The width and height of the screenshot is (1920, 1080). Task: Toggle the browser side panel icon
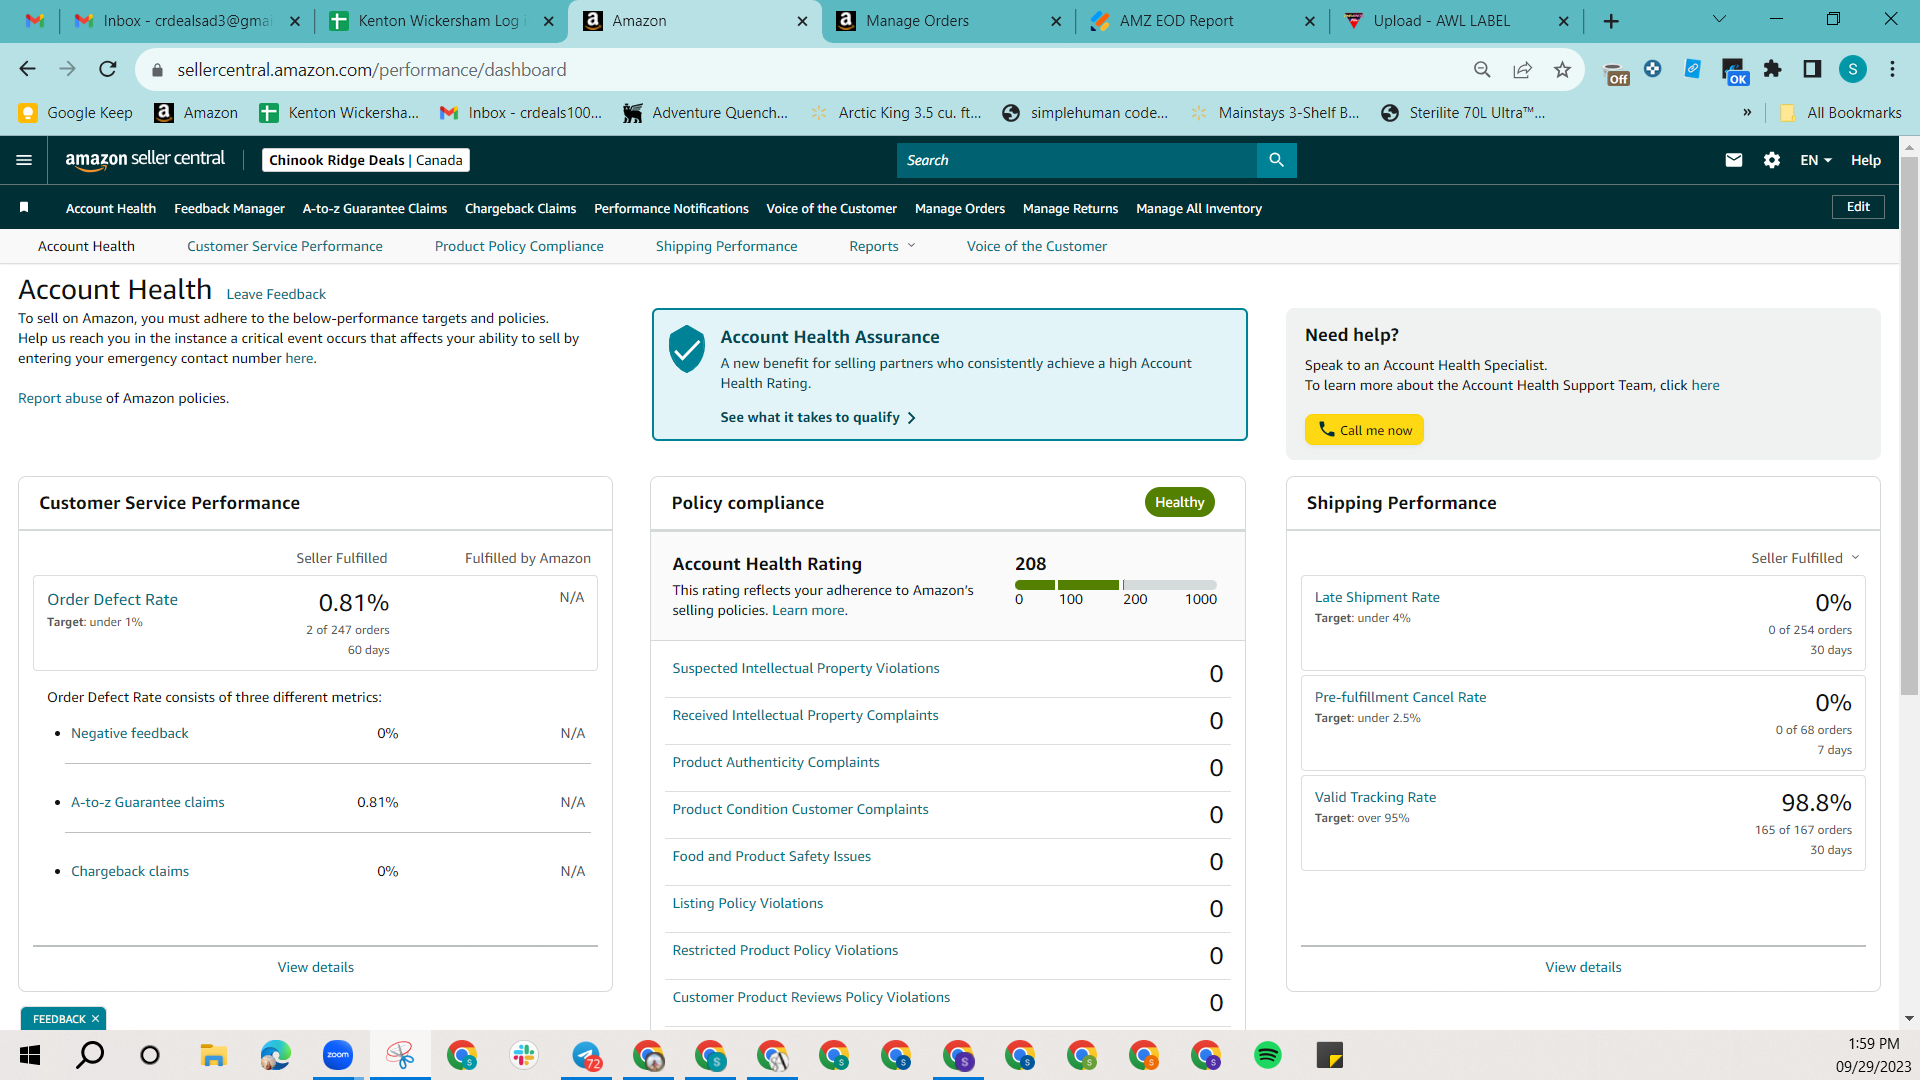coord(1812,69)
